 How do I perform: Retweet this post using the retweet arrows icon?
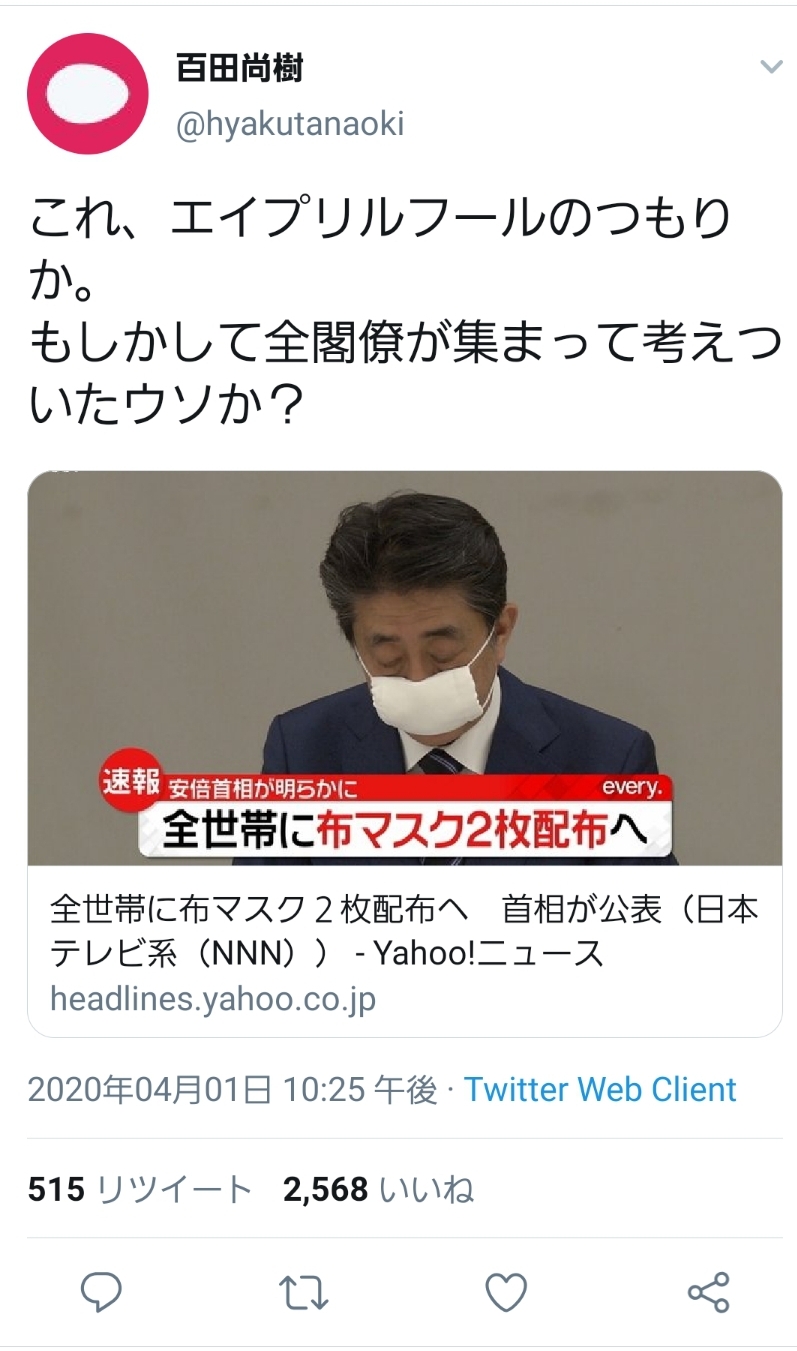point(303,1292)
